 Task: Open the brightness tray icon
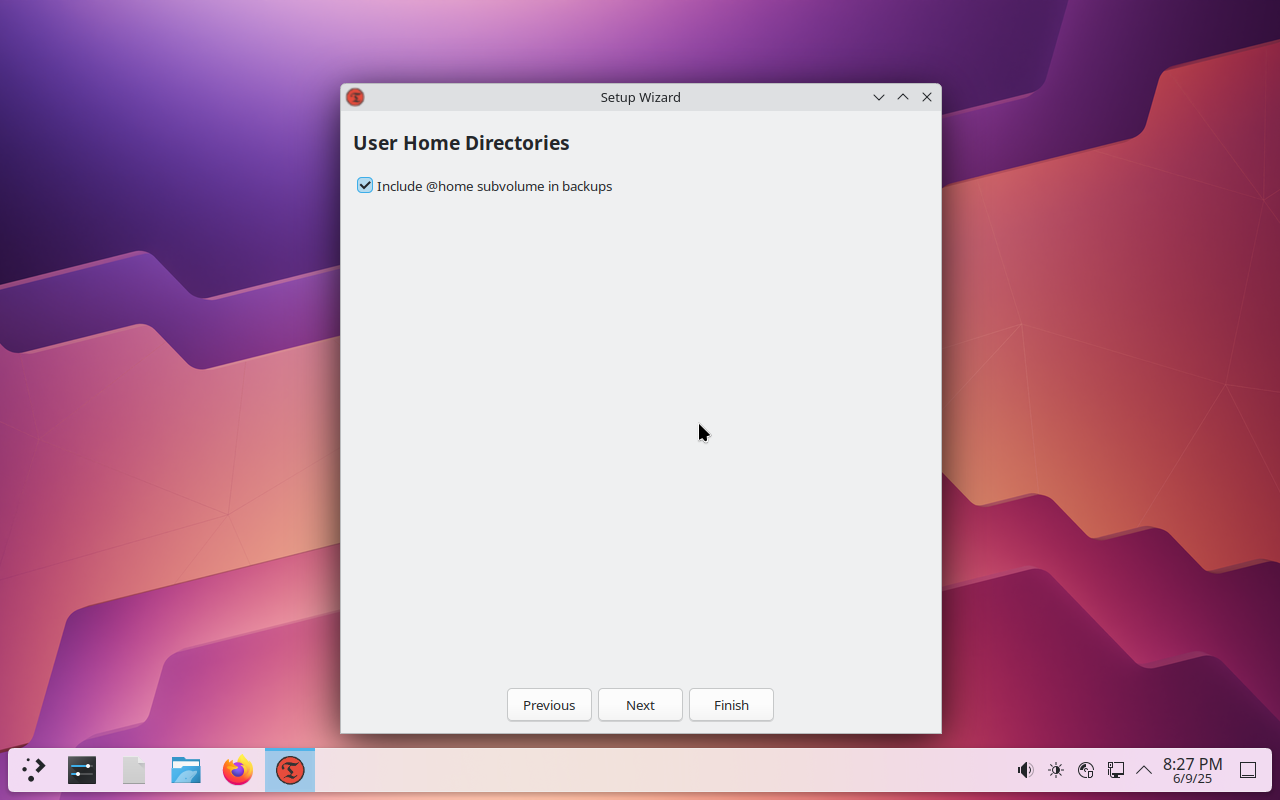pyautogui.click(x=1056, y=770)
